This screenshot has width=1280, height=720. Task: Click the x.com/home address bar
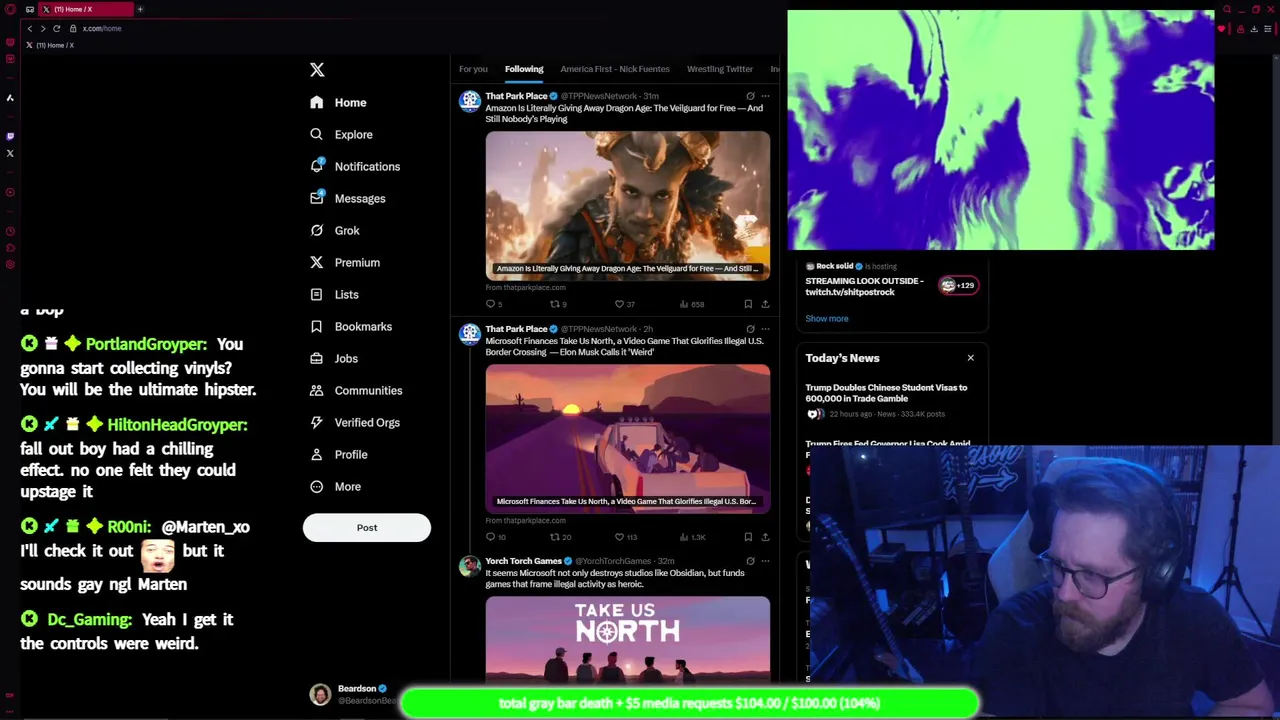(102, 28)
